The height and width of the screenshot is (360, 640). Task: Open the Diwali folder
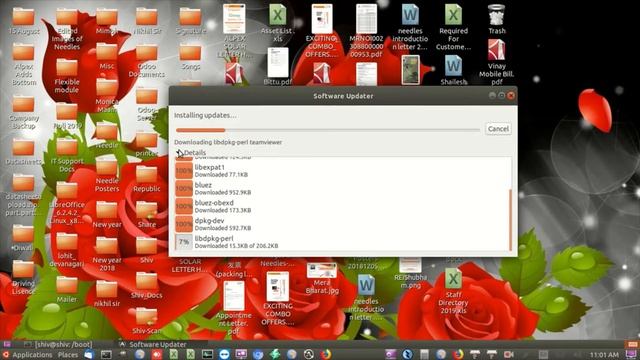(23, 239)
